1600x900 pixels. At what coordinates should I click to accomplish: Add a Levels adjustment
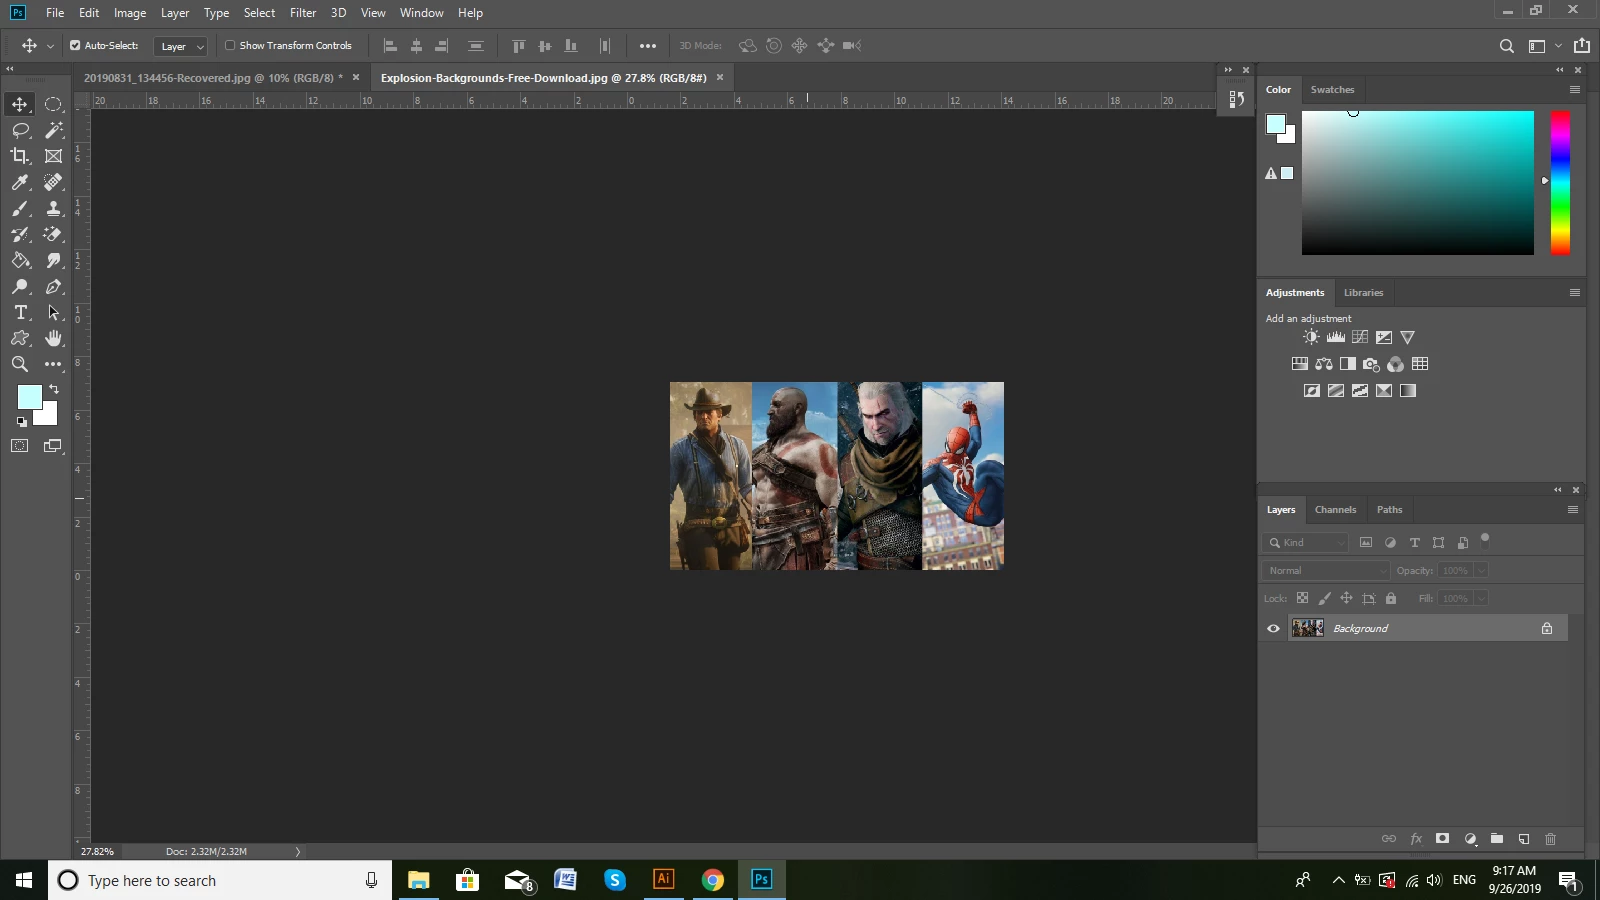1335,337
